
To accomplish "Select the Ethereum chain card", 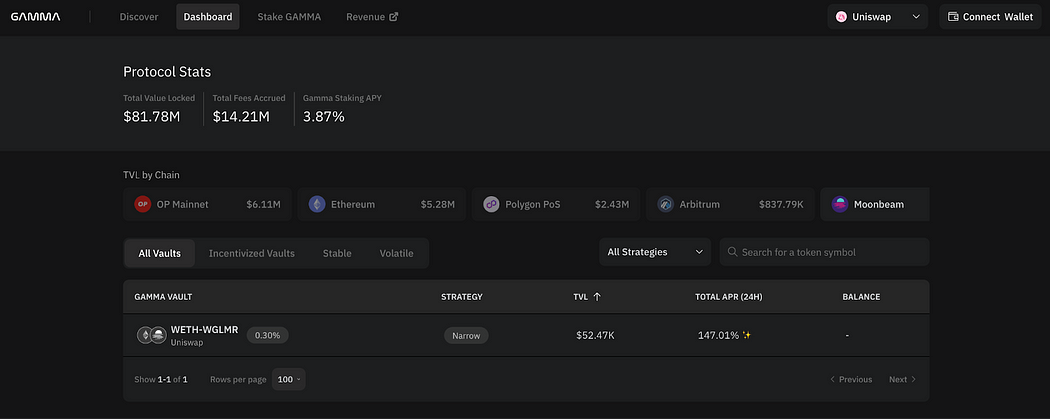I will point(382,204).
